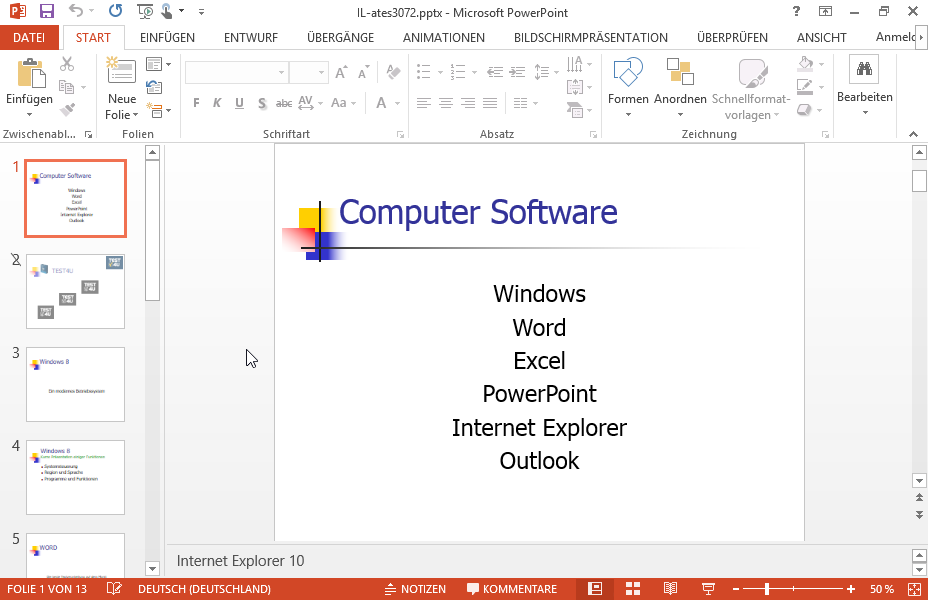Open the KOMMENTARE pane
This screenshot has width=928, height=600.
click(512, 589)
